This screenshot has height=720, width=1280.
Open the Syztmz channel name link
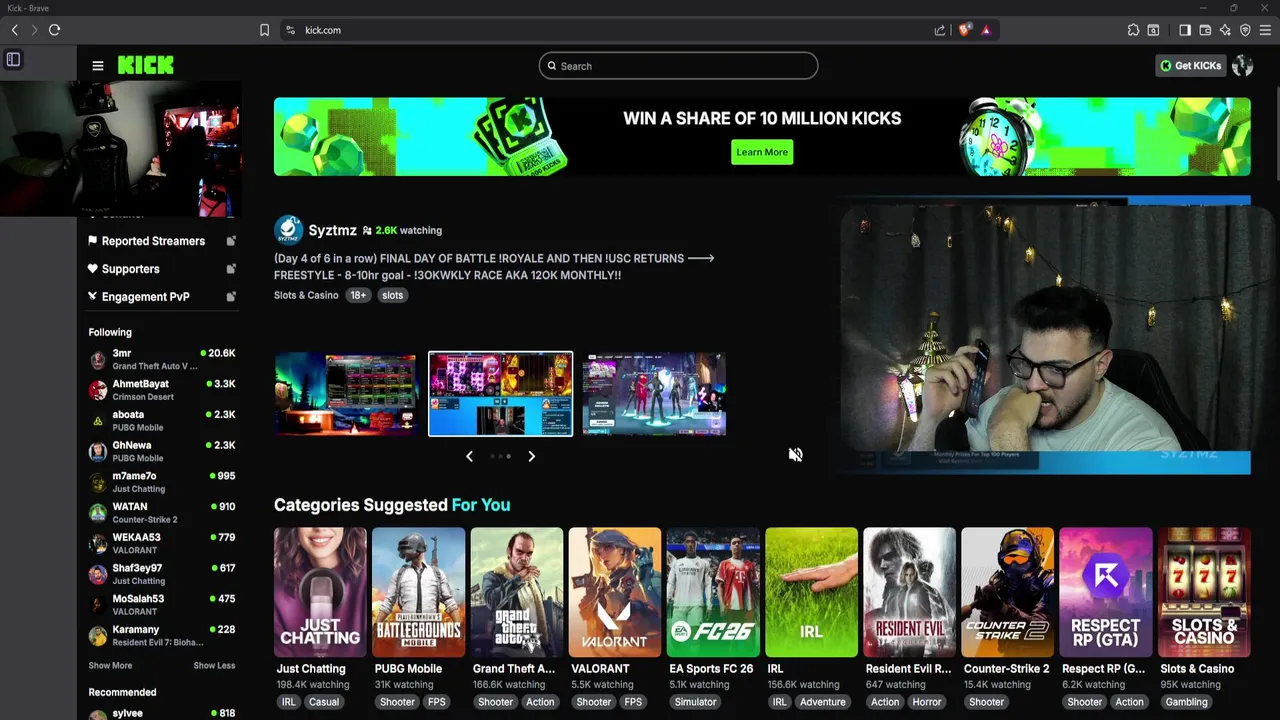[332, 230]
